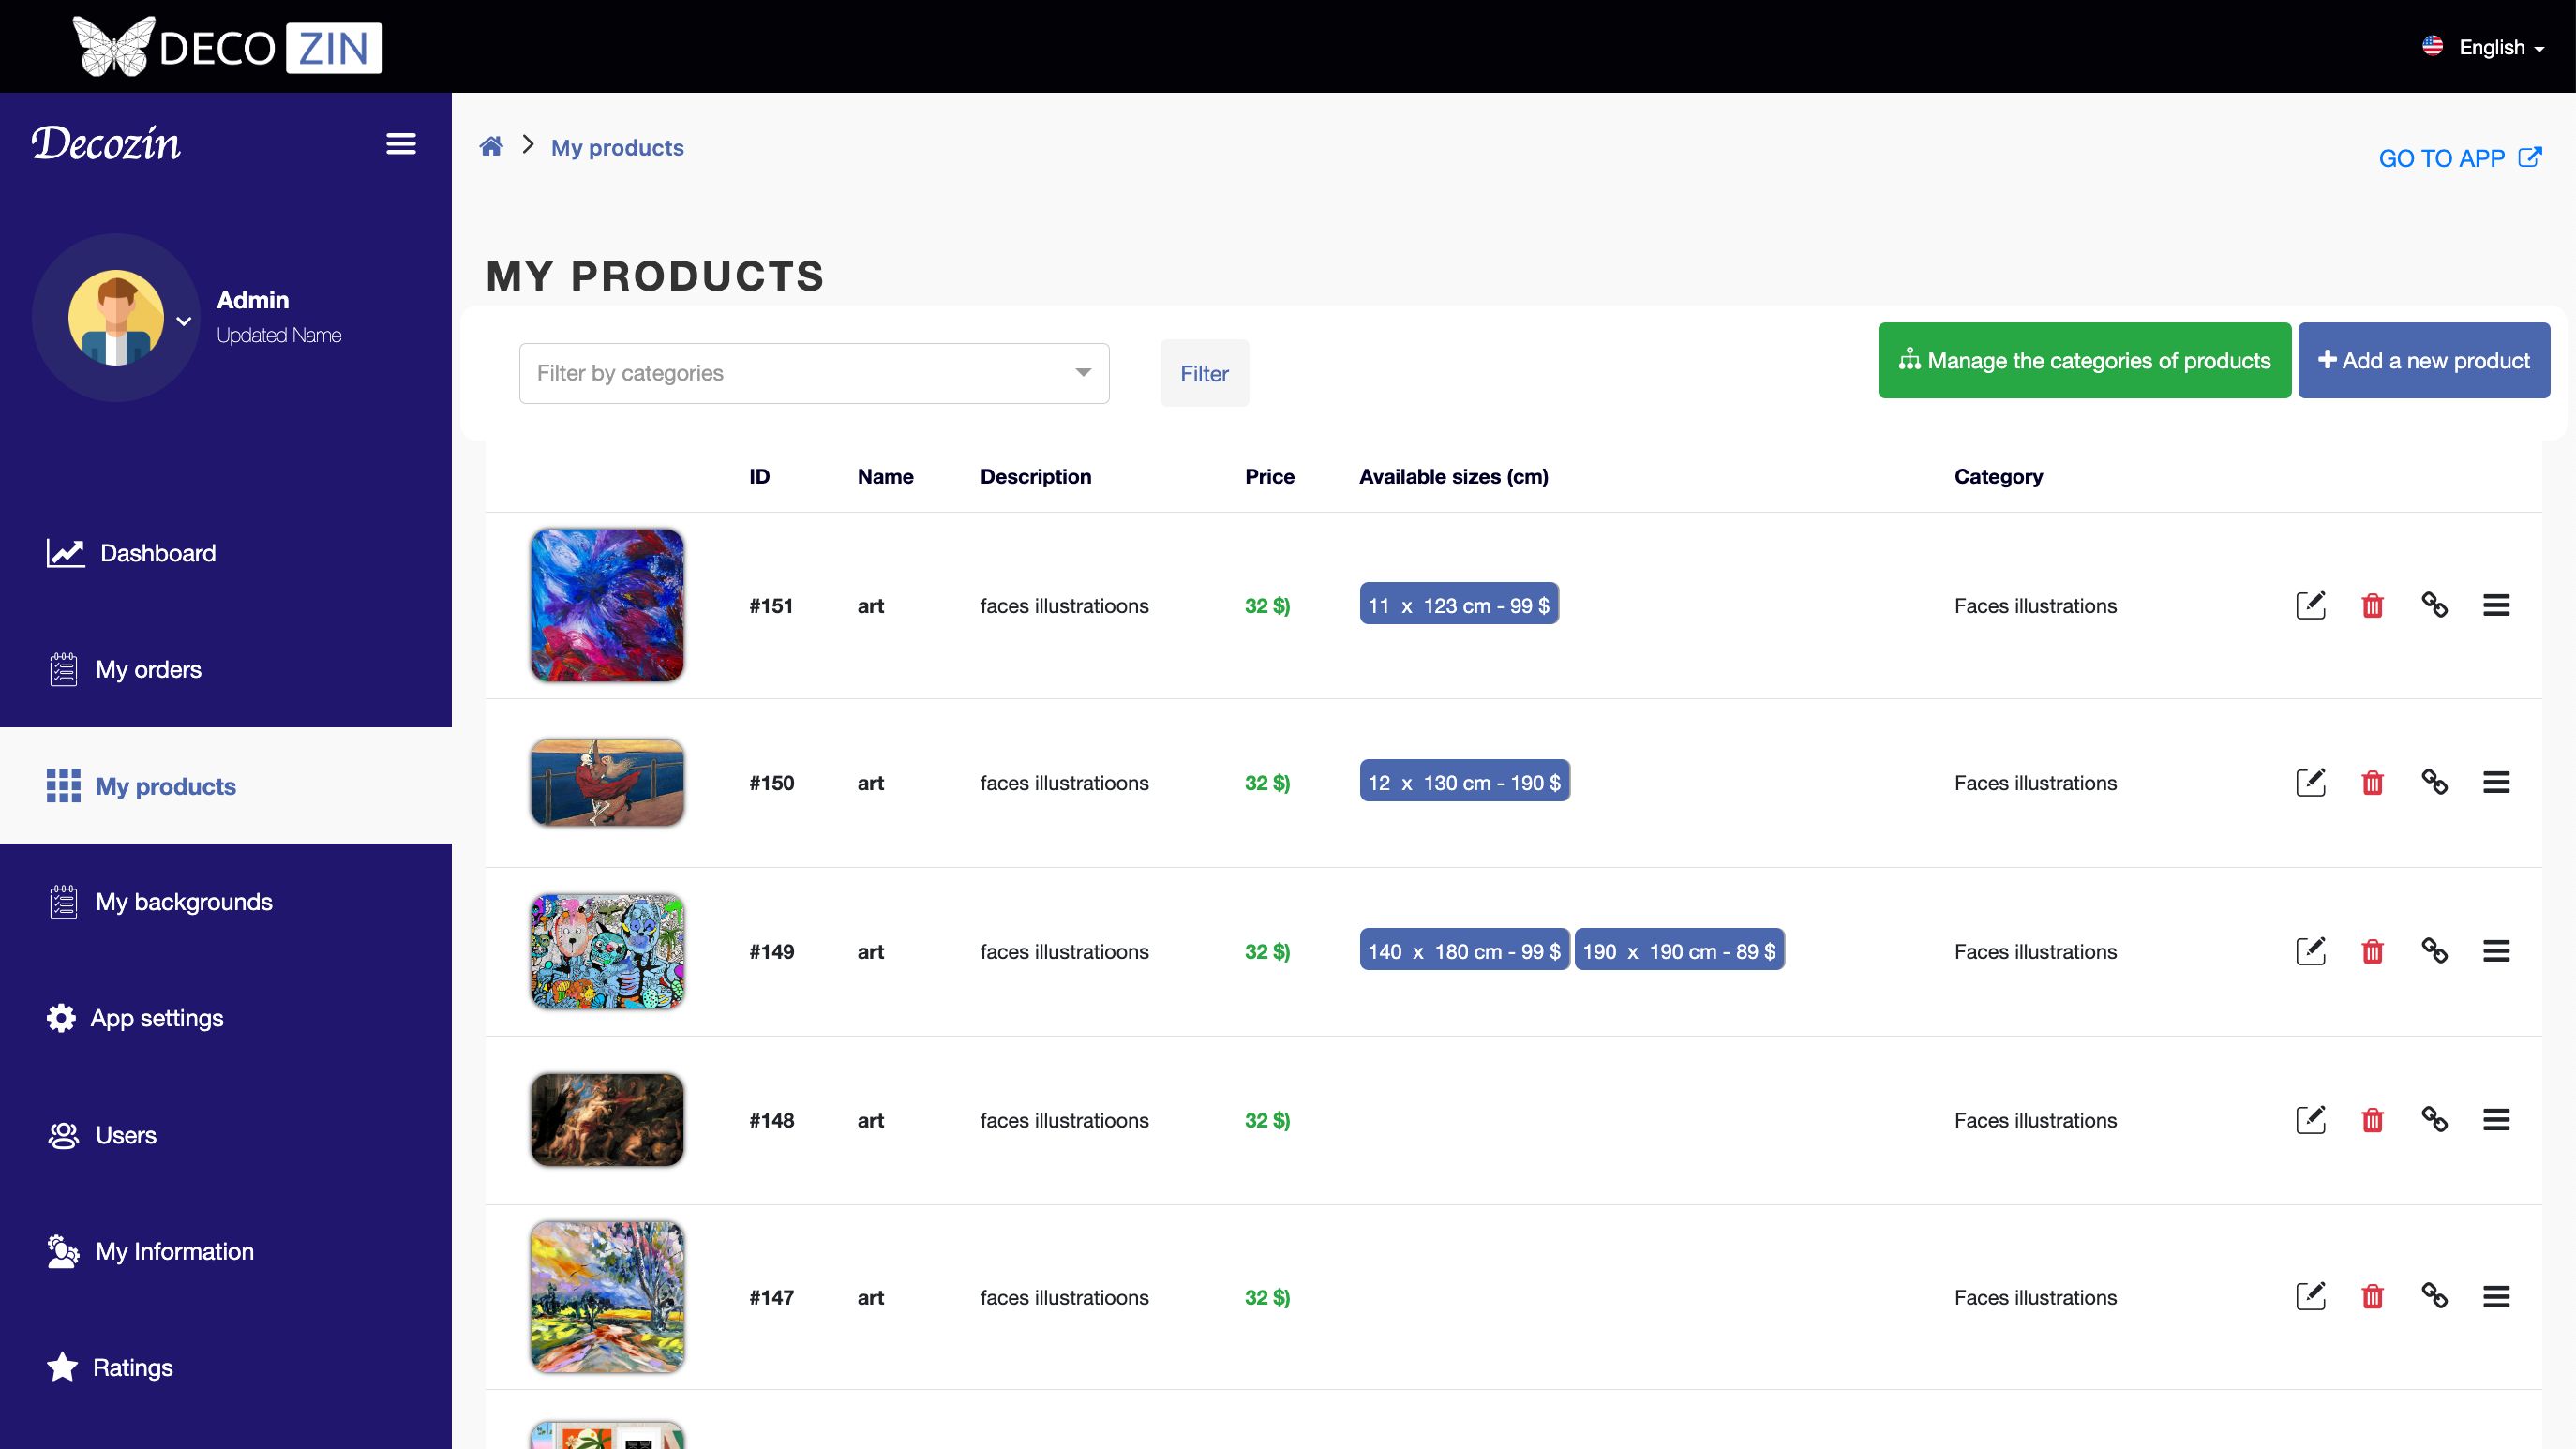Click the Add a new product button
Viewport: 2576px width, 1449px height.
(2423, 360)
